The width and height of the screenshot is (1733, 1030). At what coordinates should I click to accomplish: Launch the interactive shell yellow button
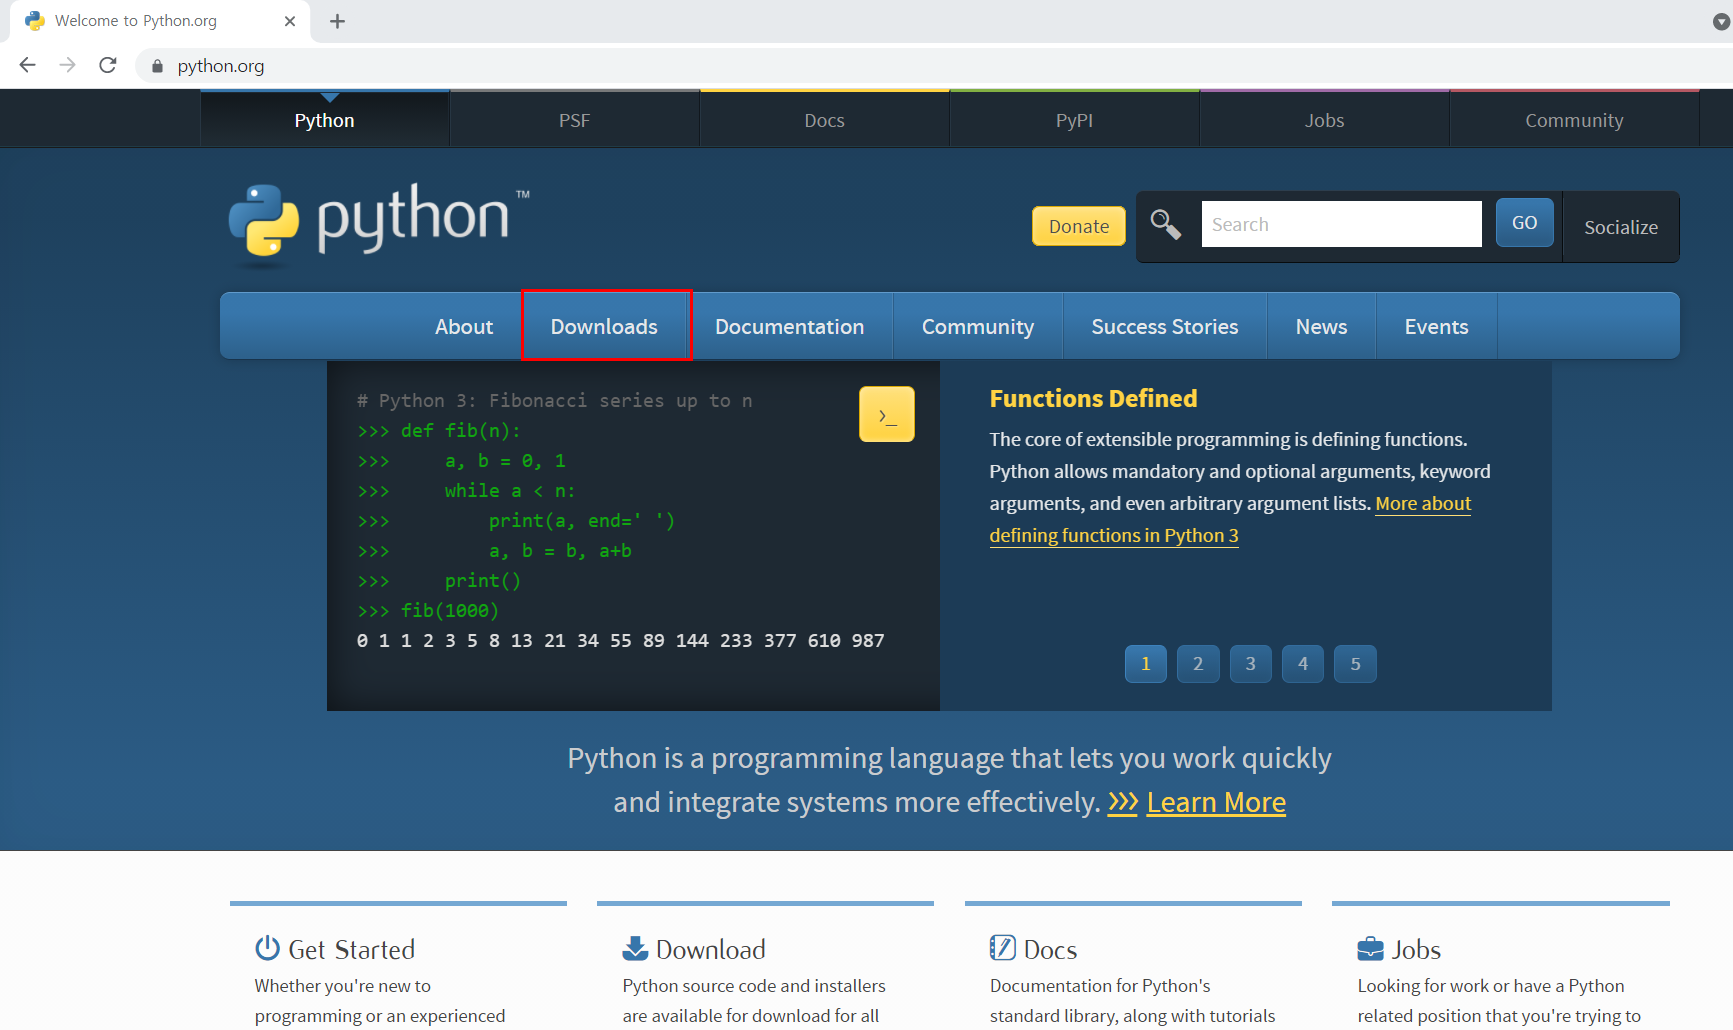[887, 414]
